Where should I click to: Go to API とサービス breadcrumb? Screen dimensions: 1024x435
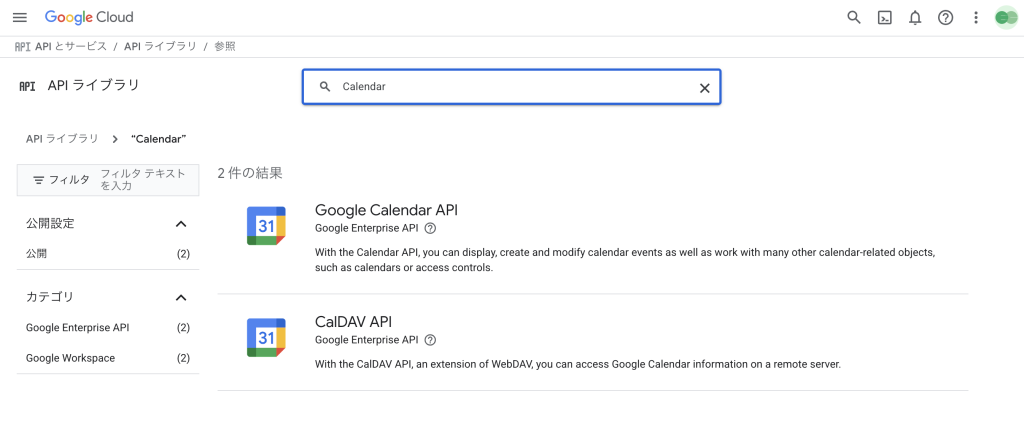coord(71,46)
